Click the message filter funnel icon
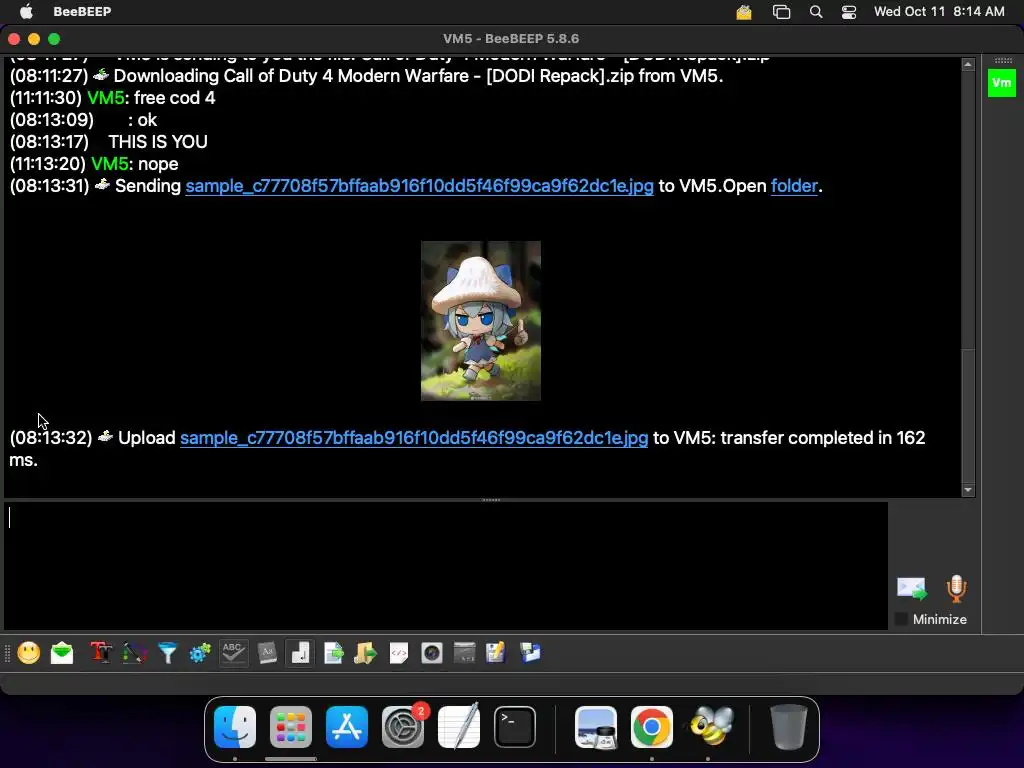The height and width of the screenshot is (768, 1024). [168, 652]
